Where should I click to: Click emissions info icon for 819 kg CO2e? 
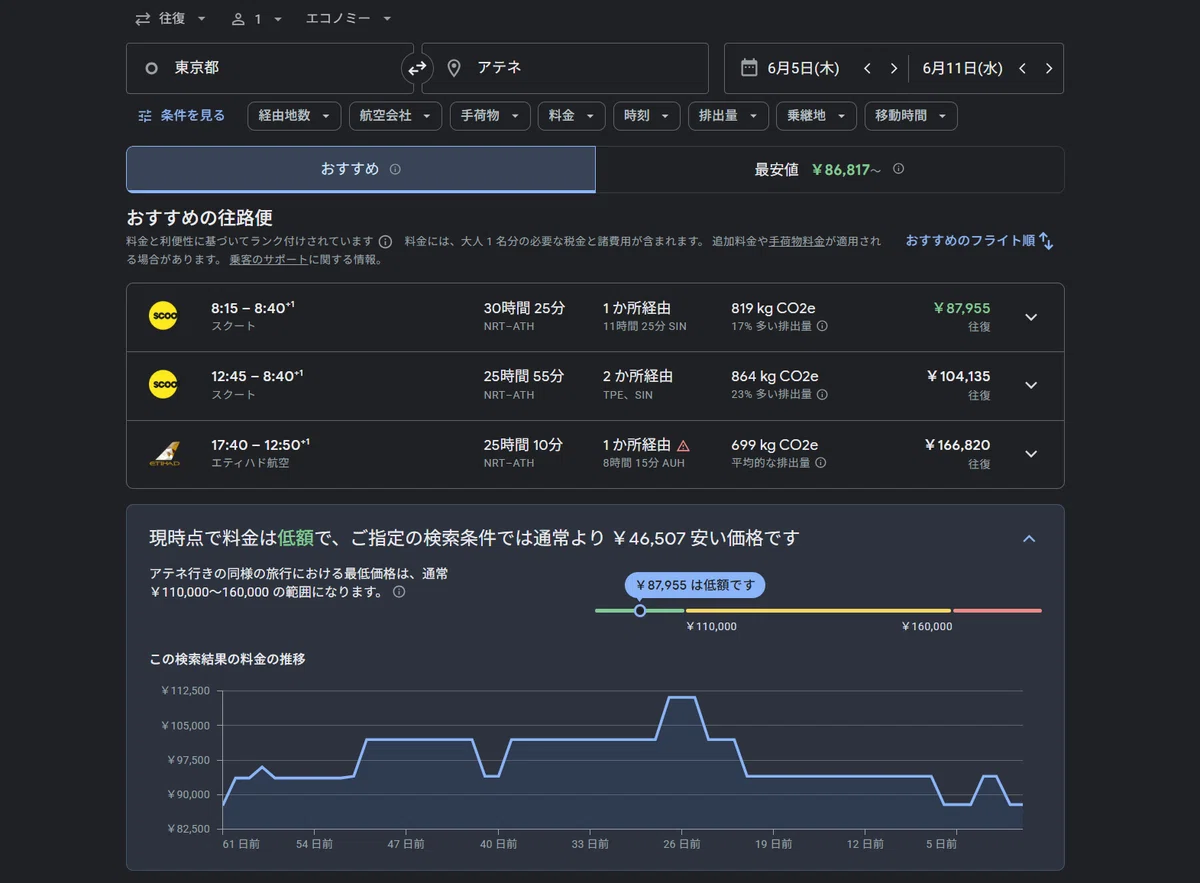click(x=822, y=326)
